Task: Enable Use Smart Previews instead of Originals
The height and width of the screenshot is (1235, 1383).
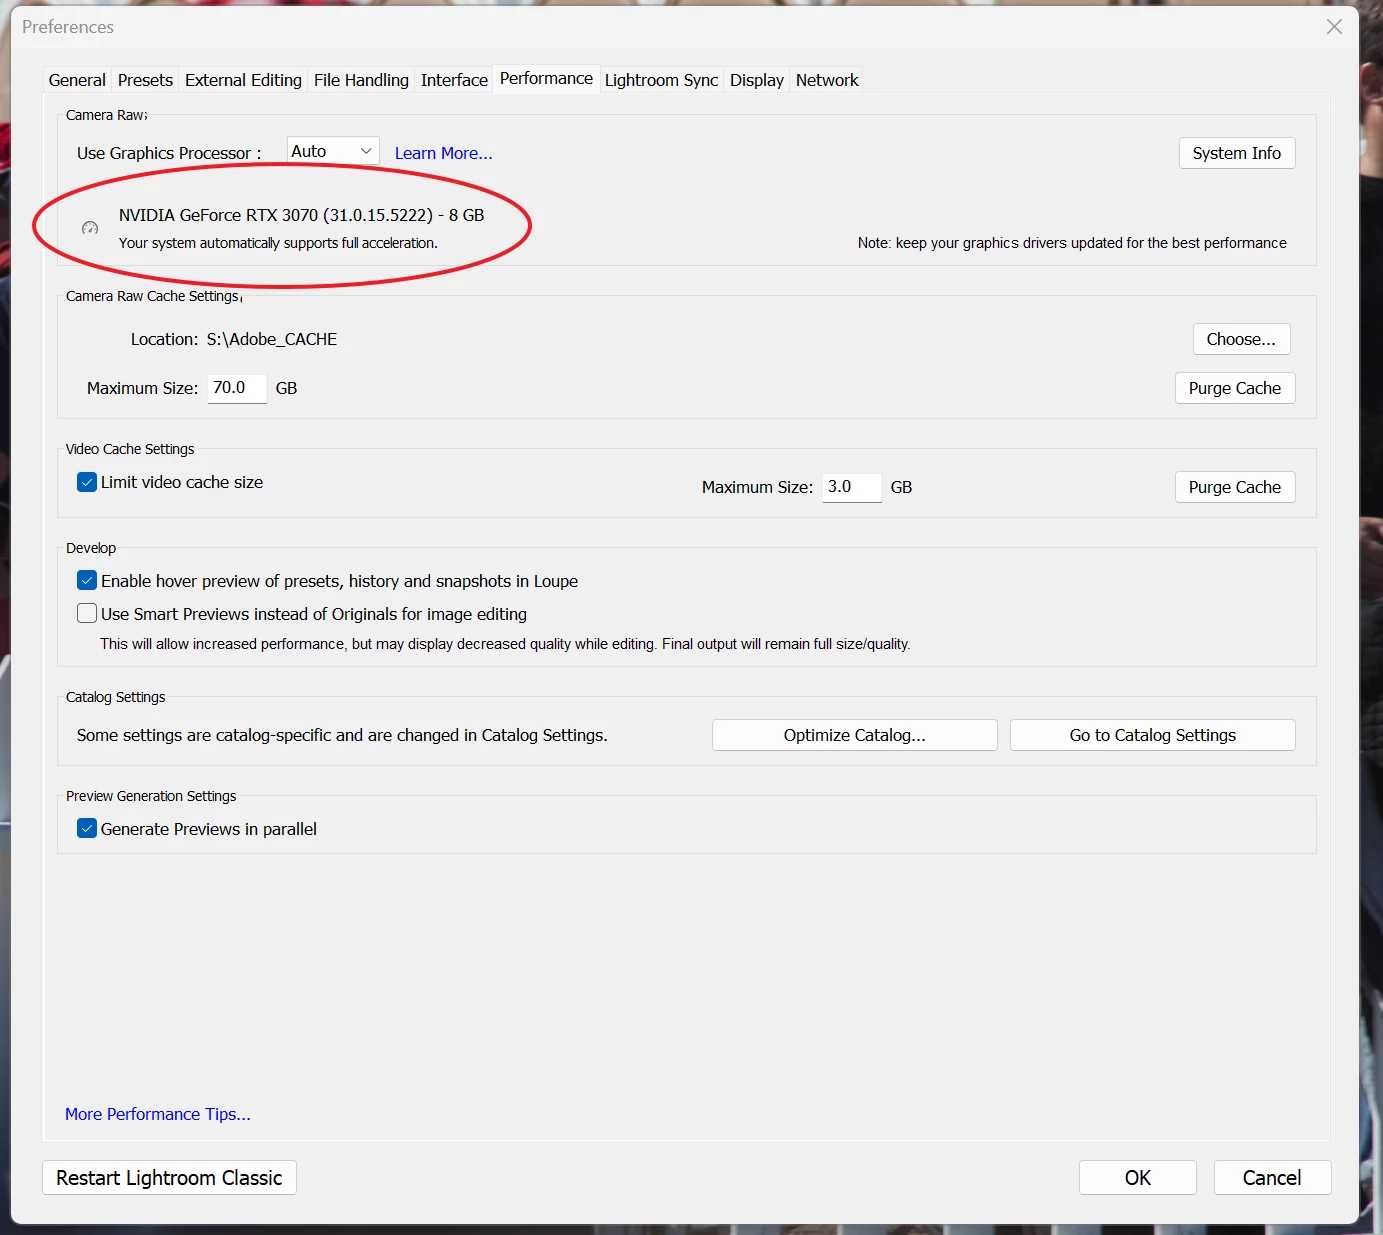Action: 87,614
